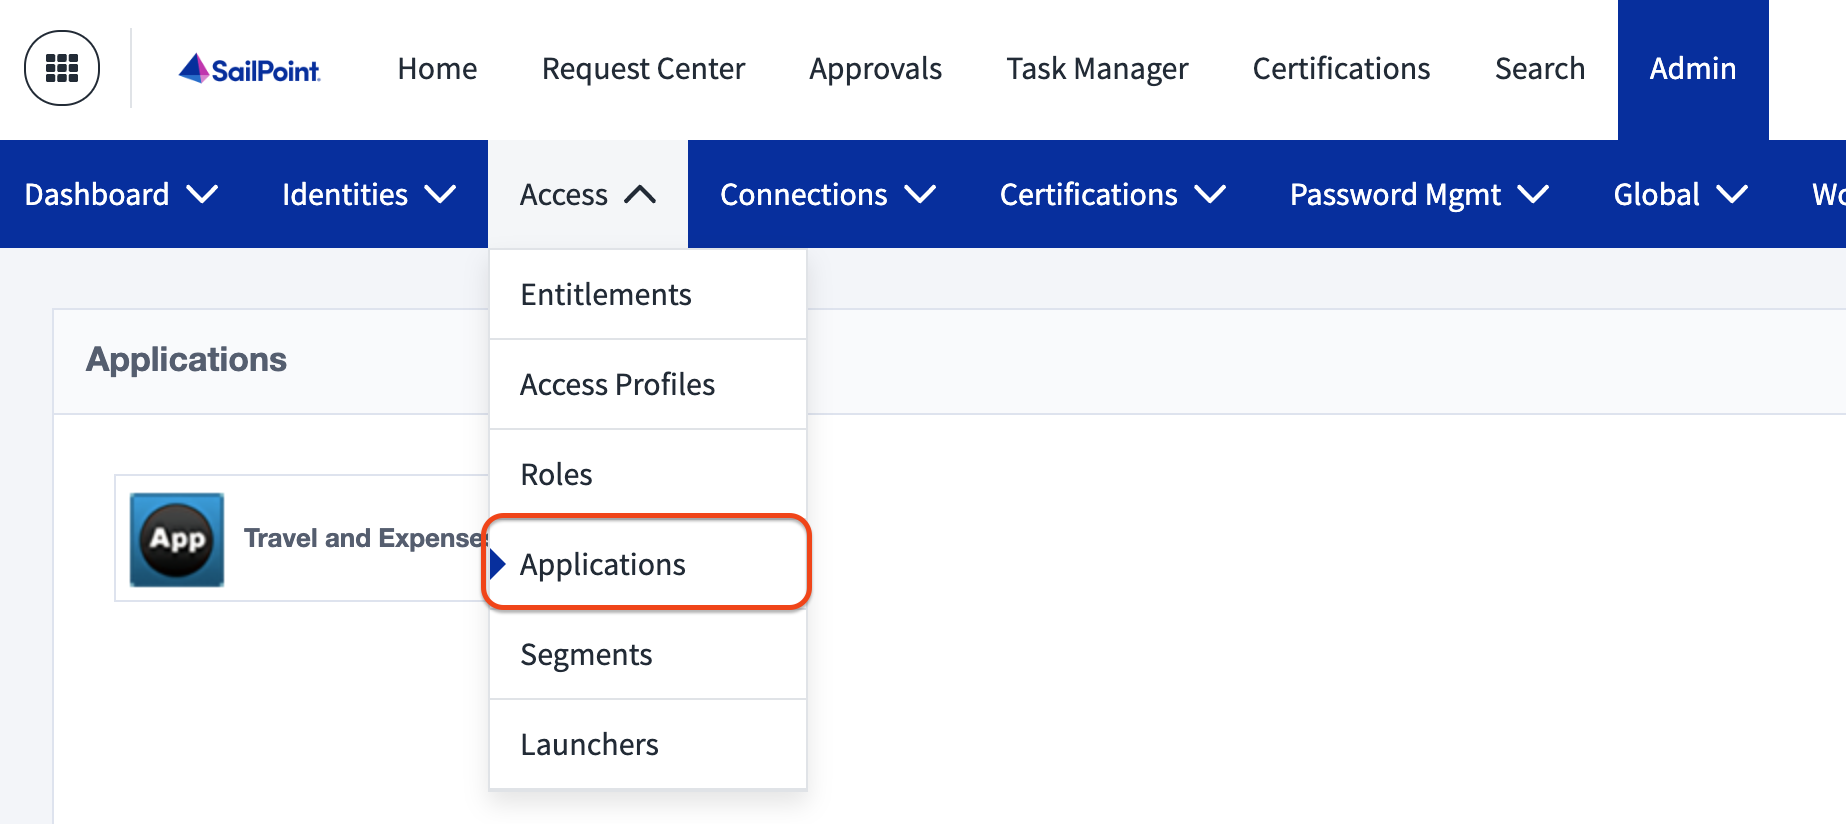Open Segments from the Access menu
The image size is (1846, 824).
[586, 655]
